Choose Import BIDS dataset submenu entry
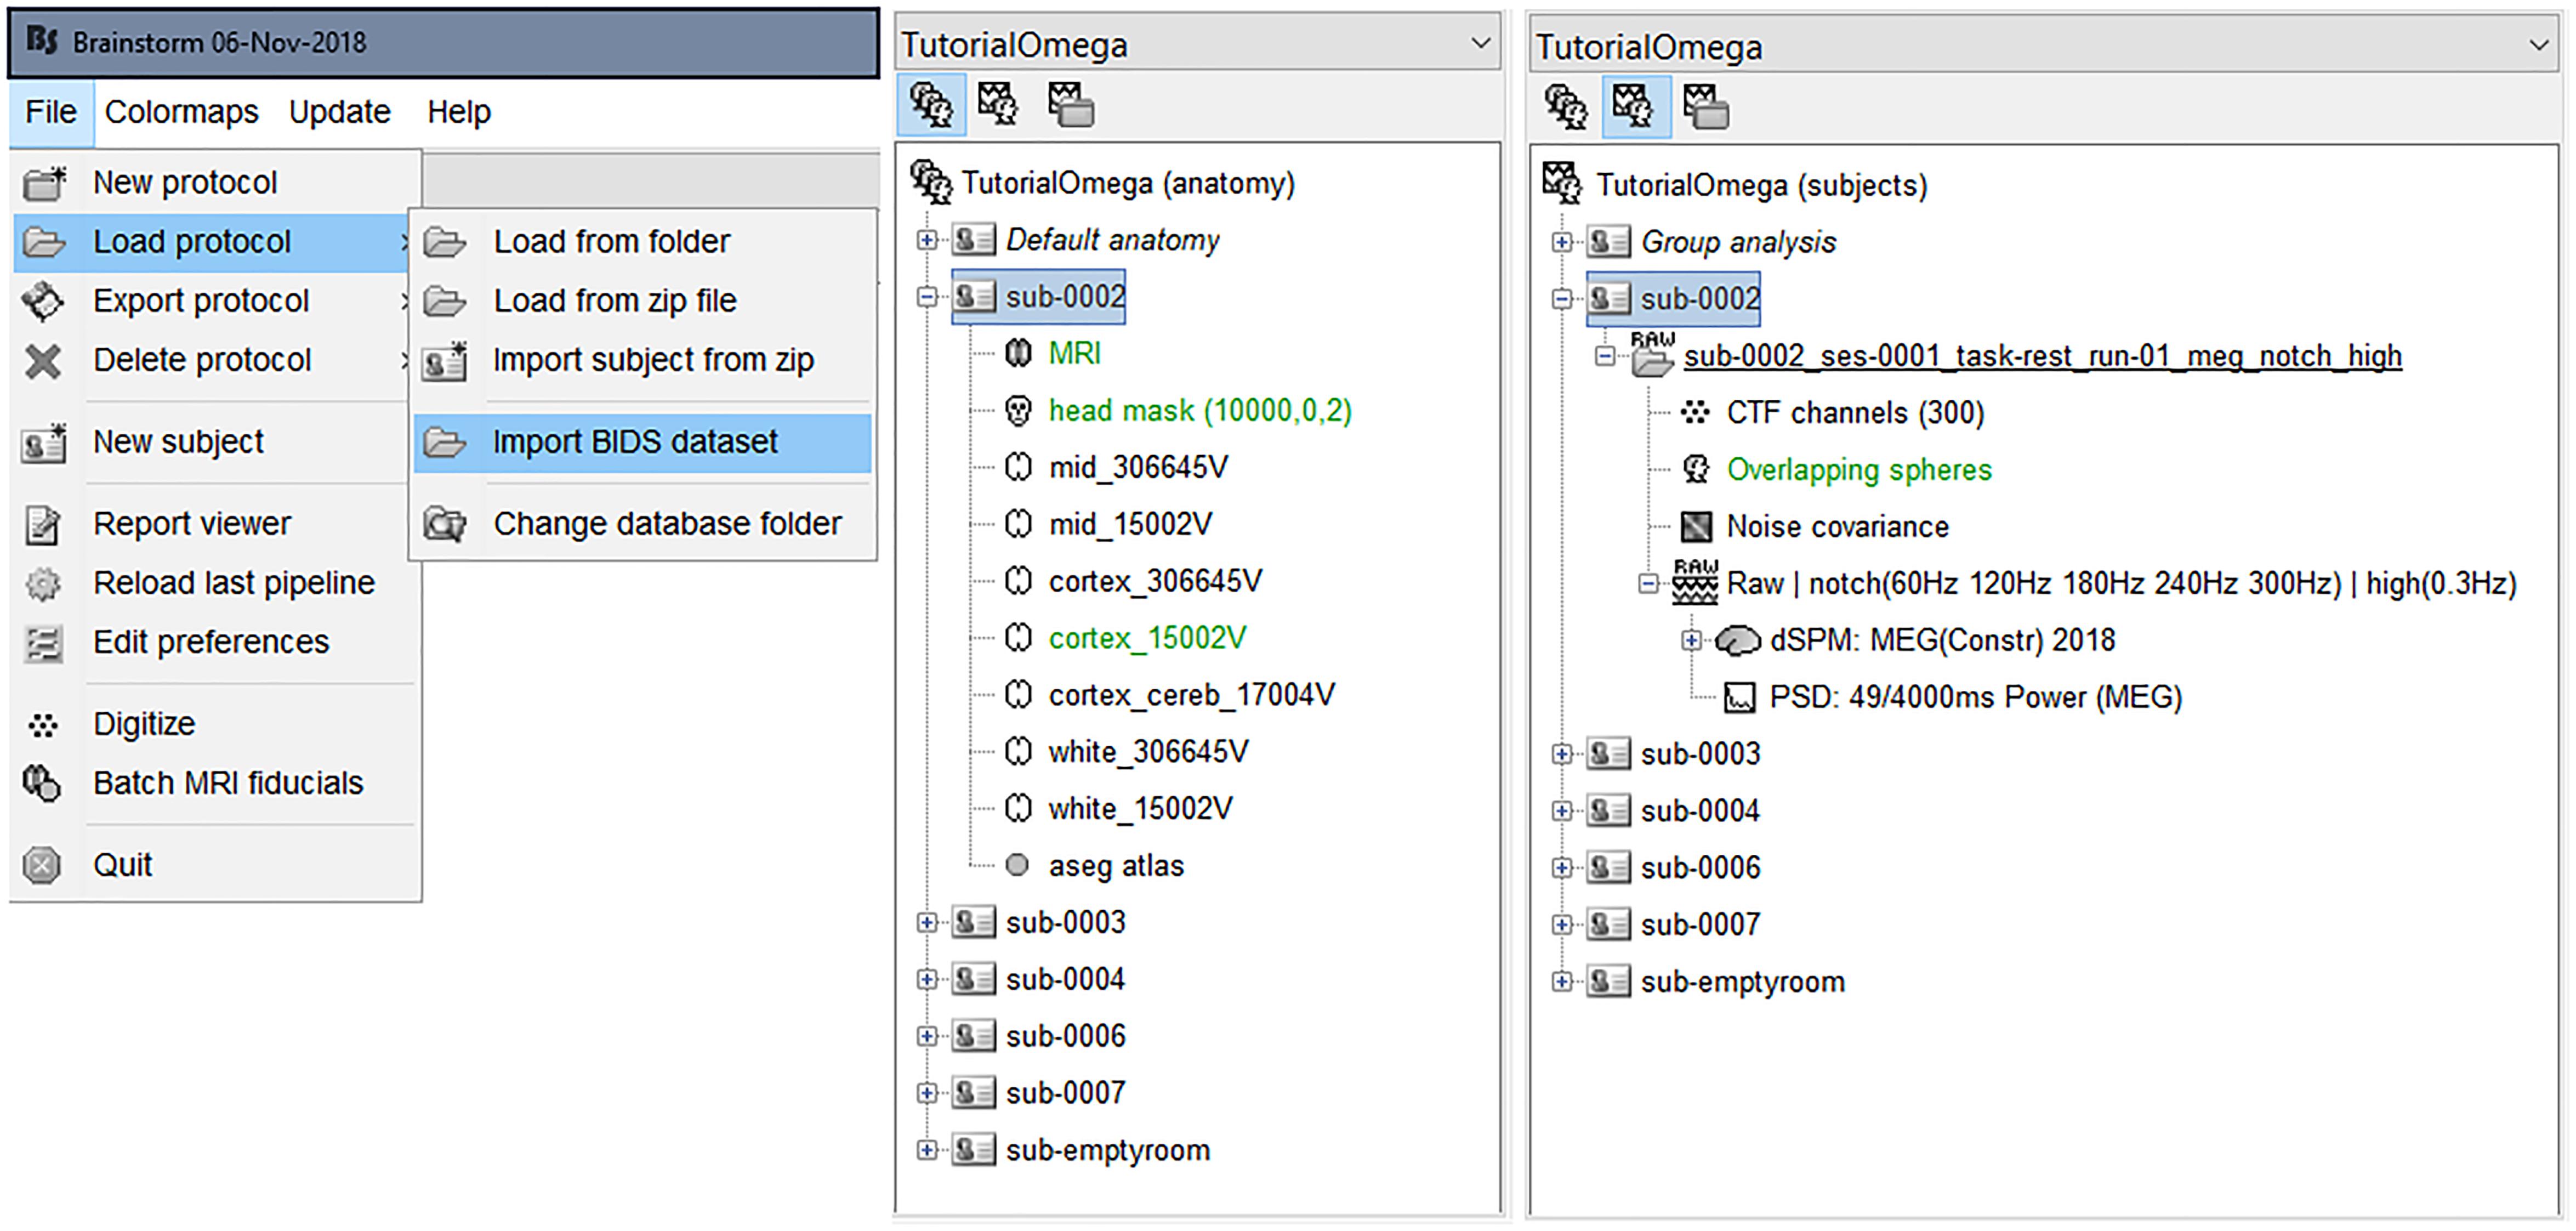The height and width of the screenshot is (1231, 2576). (642, 442)
